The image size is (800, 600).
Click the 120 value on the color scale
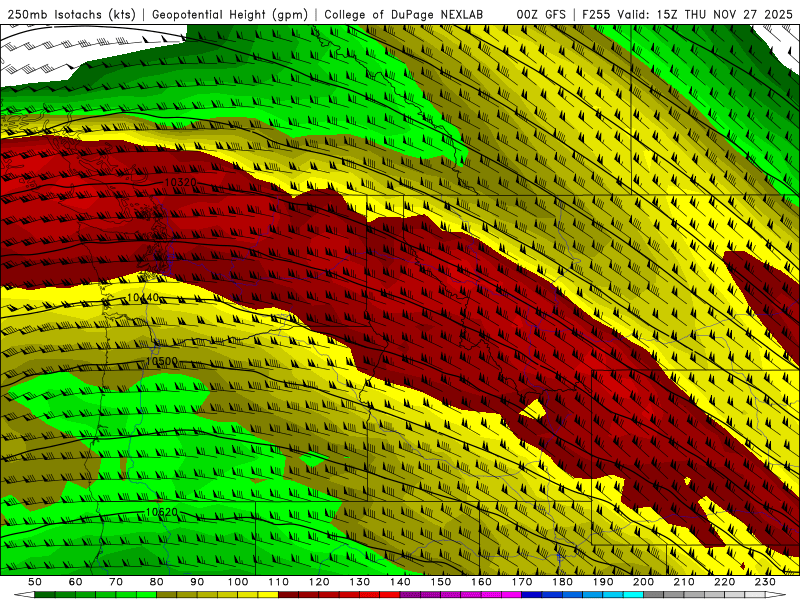(319, 582)
